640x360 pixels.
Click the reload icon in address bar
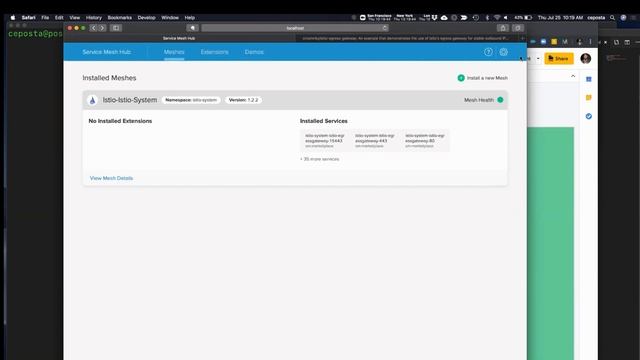384,28
